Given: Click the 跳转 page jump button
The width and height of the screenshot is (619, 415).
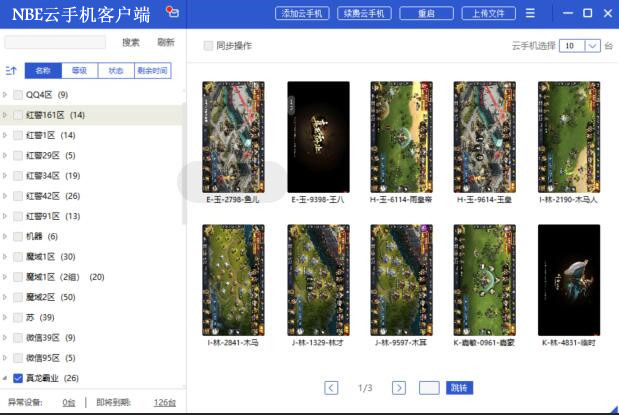Looking at the screenshot, I should 459,388.
